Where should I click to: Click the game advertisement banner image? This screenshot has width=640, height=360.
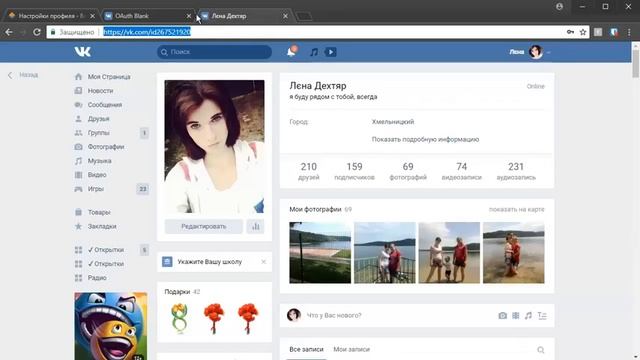click(x=111, y=326)
